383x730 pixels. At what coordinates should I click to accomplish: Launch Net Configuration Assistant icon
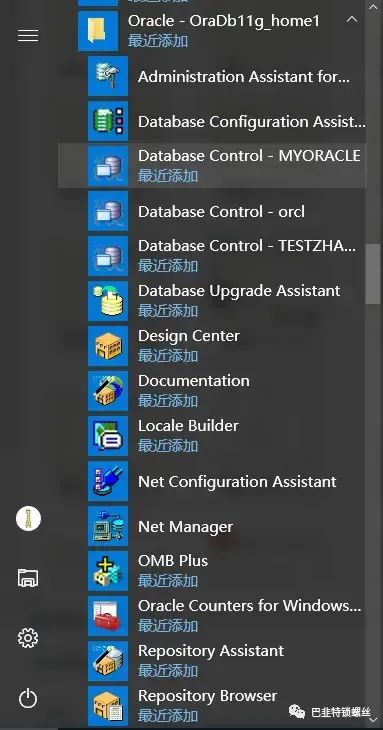tap(108, 480)
